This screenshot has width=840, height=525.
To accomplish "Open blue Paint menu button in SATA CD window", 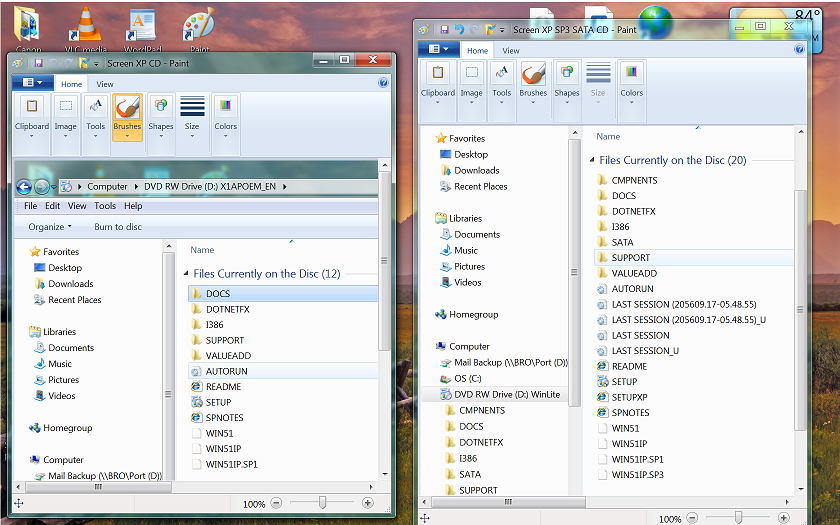I will [439, 49].
